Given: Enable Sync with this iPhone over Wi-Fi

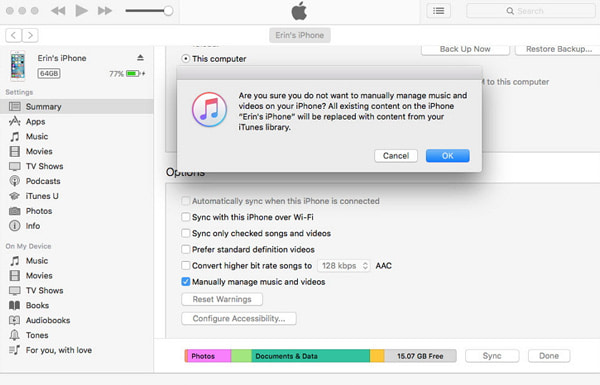Looking at the screenshot, I should pos(186,217).
